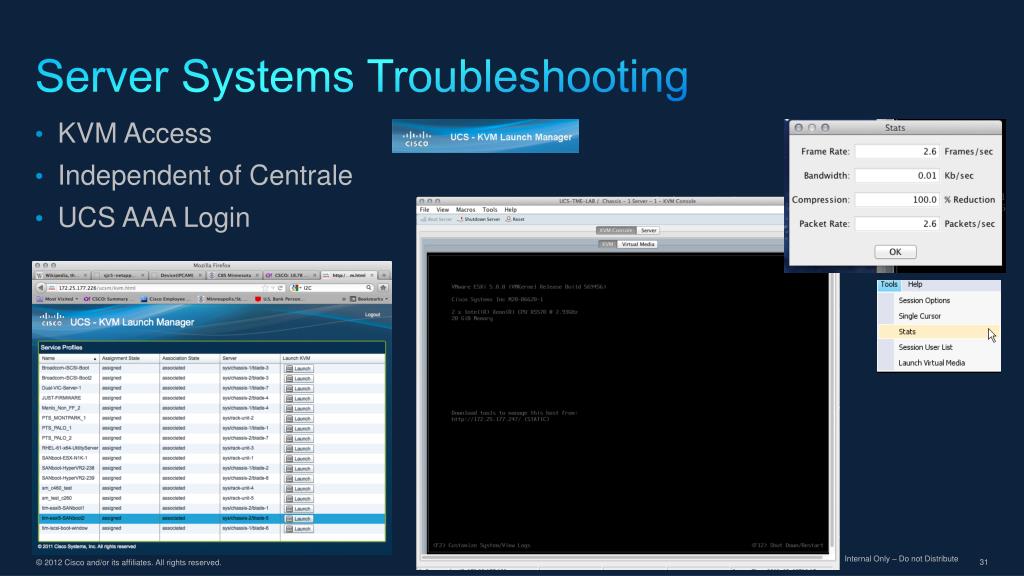Launch KVM for SANboot-HyperVR2-238 profile
Screen dimensions: 1024x576
pos(298,468)
